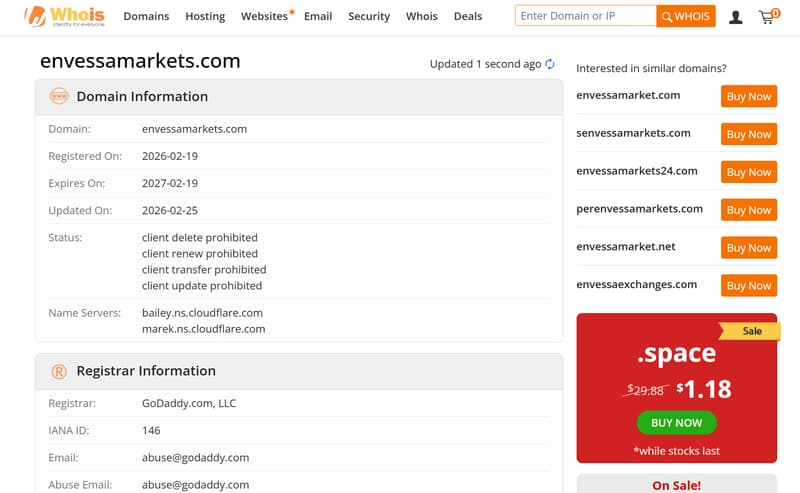Screen dimensions: 800x493
Task: Click status client transfer prohibited
Action: tap(204, 269)
